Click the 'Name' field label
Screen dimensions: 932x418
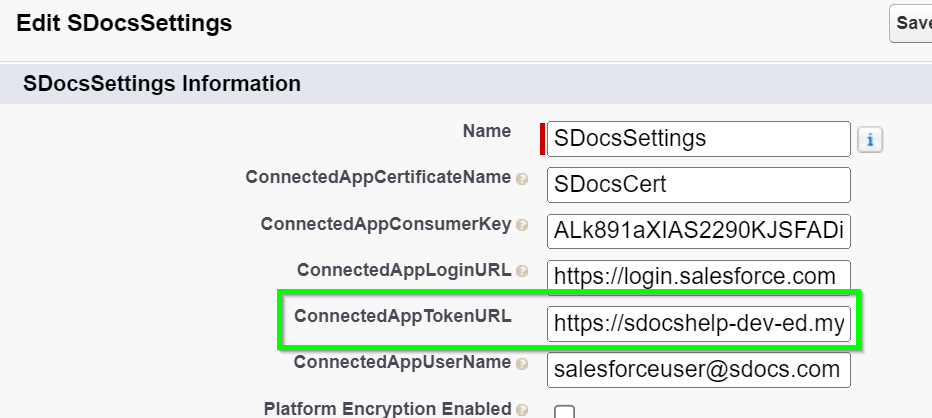click(x=487, y=131)
